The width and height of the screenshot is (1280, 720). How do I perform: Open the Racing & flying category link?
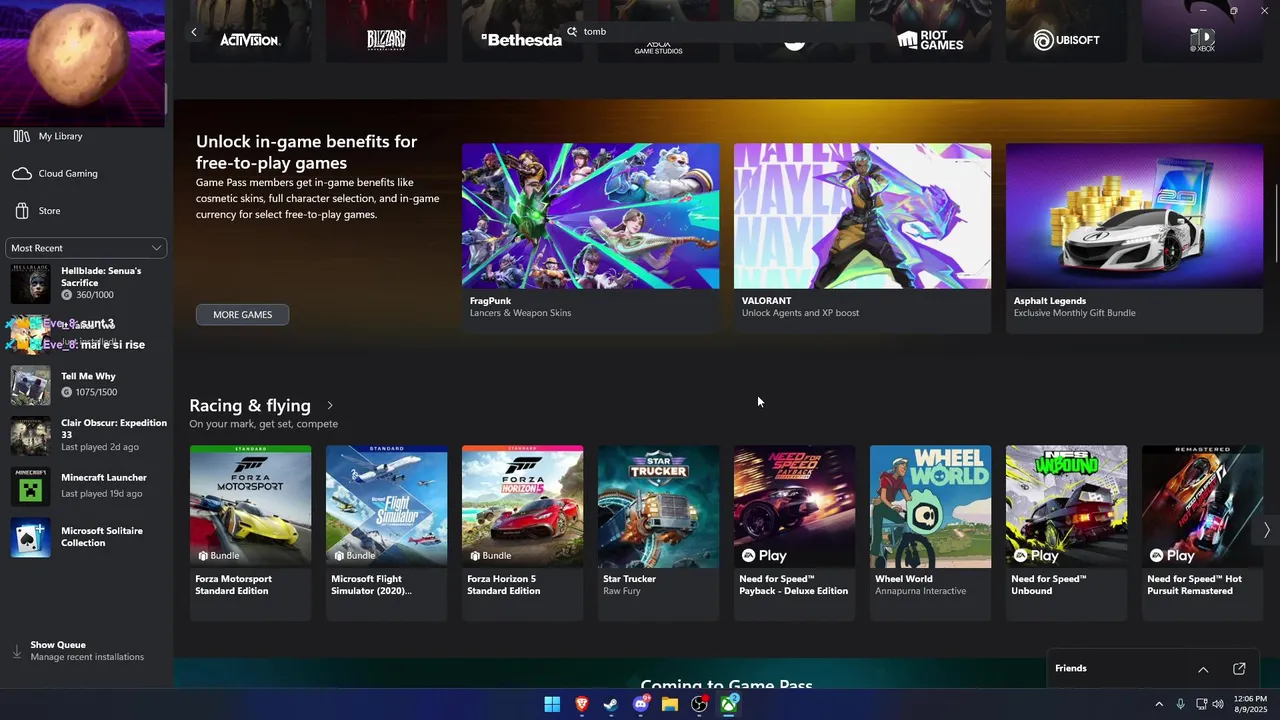click(x=250, y=405)
